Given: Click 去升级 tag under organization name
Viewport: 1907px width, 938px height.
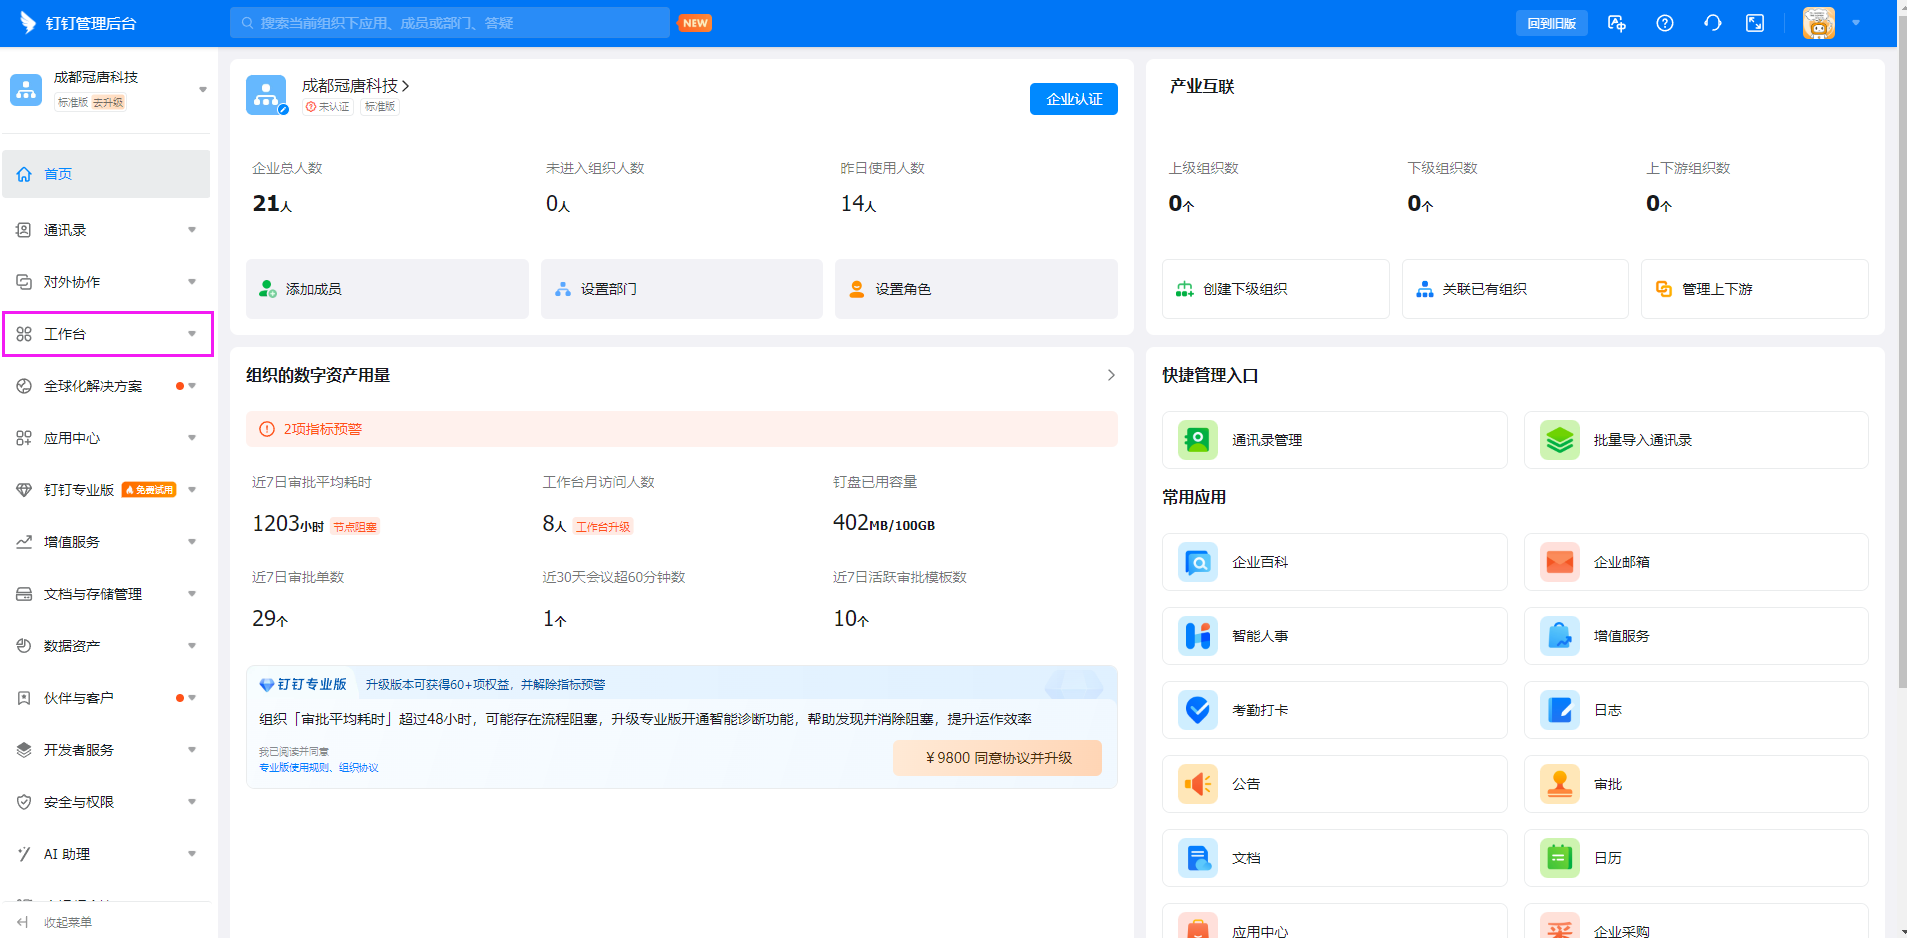Looking at the screenshot, I should pyautogui.click(x=109, y=103).
